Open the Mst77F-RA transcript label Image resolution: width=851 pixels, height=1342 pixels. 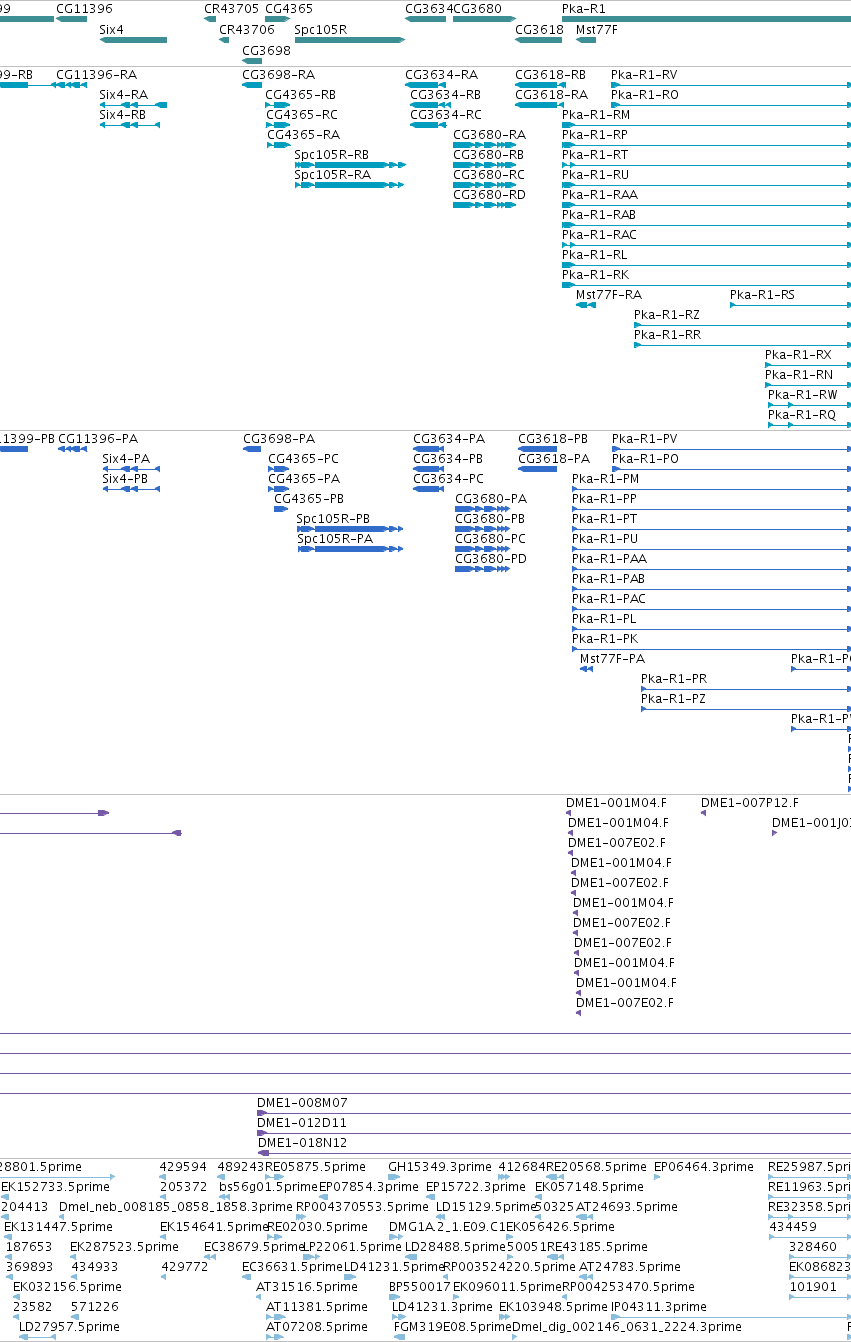coord(609,294)
